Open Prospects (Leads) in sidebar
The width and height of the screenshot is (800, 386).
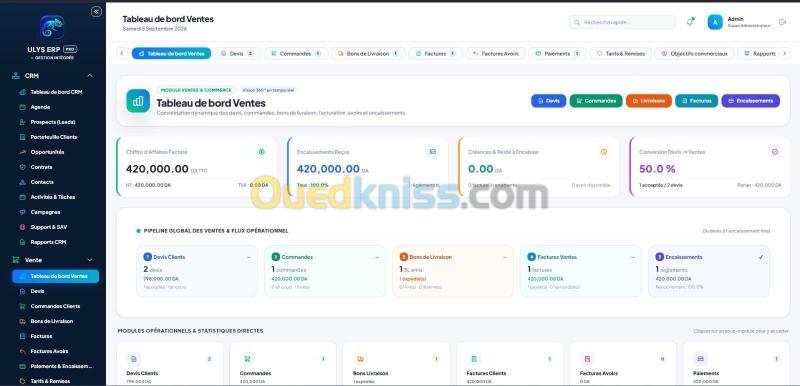(x=55, y=122)
